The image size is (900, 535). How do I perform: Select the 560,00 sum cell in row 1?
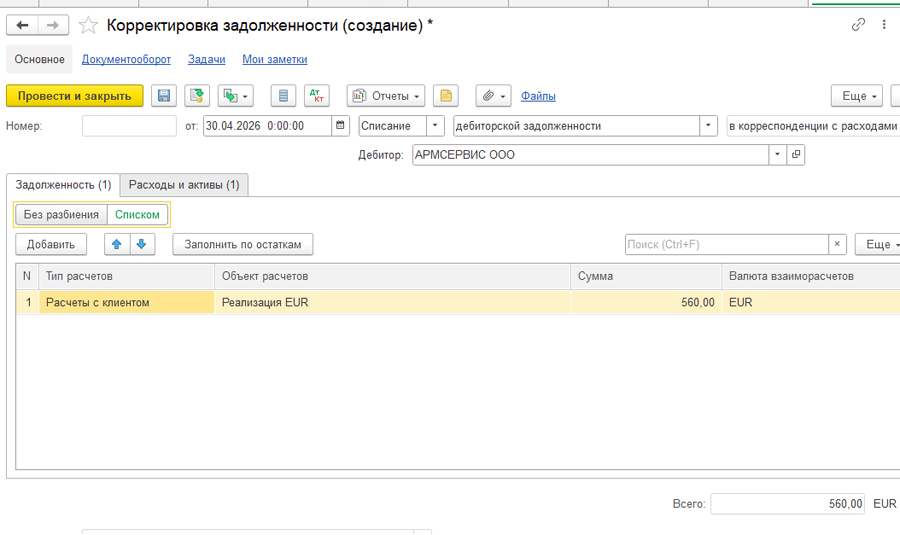646,302
